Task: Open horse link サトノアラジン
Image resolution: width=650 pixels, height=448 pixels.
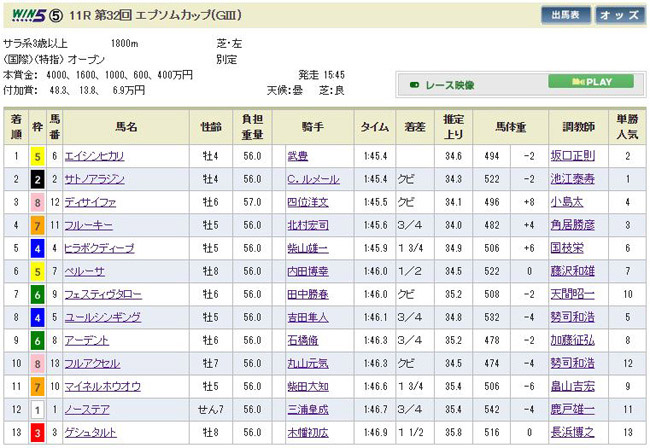Action: pos(92,179)
